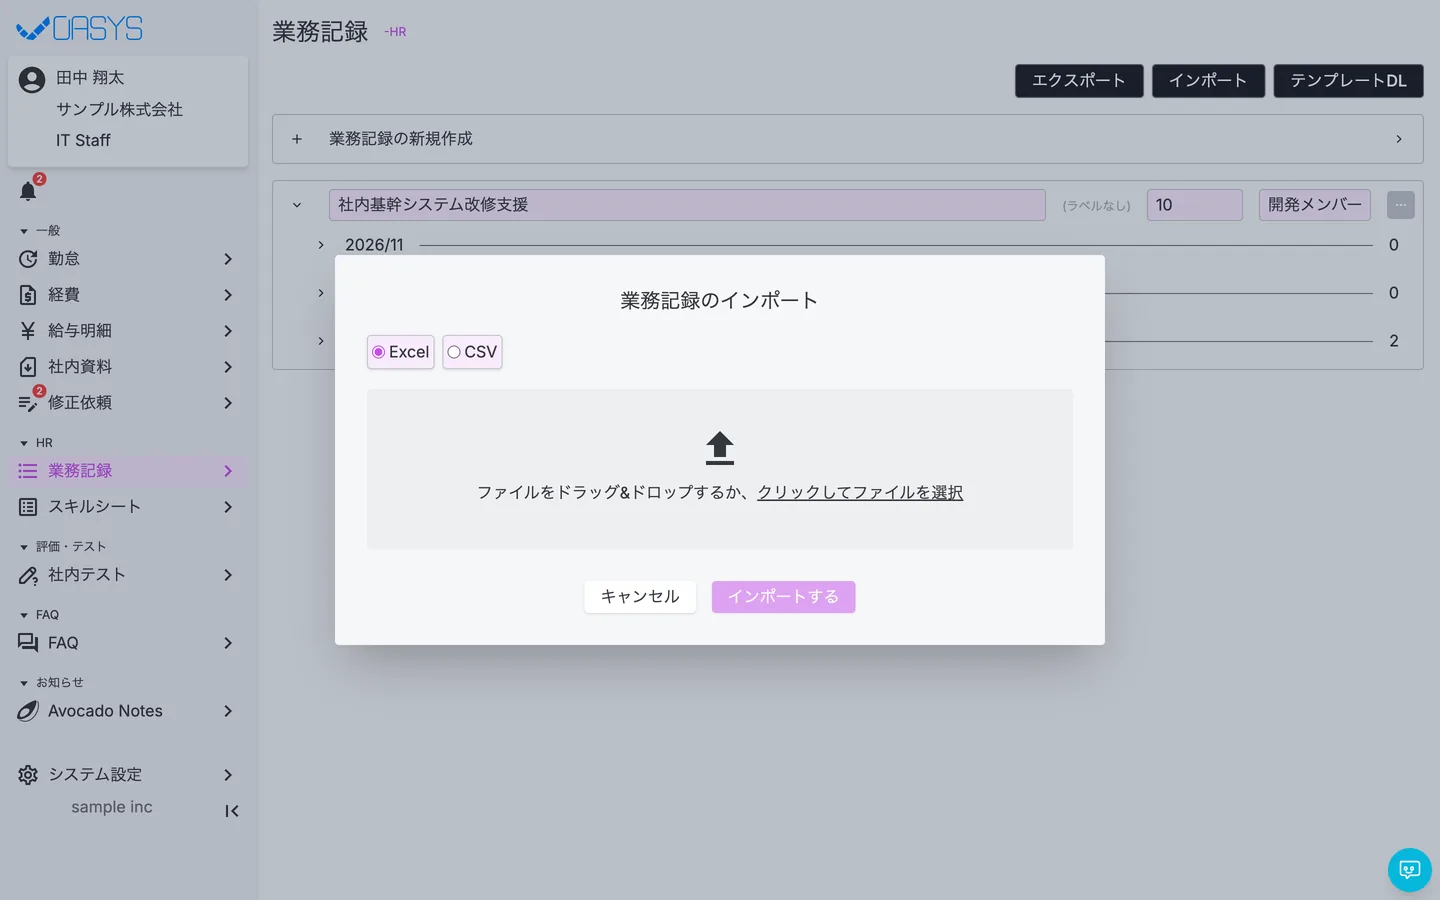Click the 勤怠 attendance clock icon
Screen dimensions: 1440x900
pyautogui.click(x=28, y=259)
